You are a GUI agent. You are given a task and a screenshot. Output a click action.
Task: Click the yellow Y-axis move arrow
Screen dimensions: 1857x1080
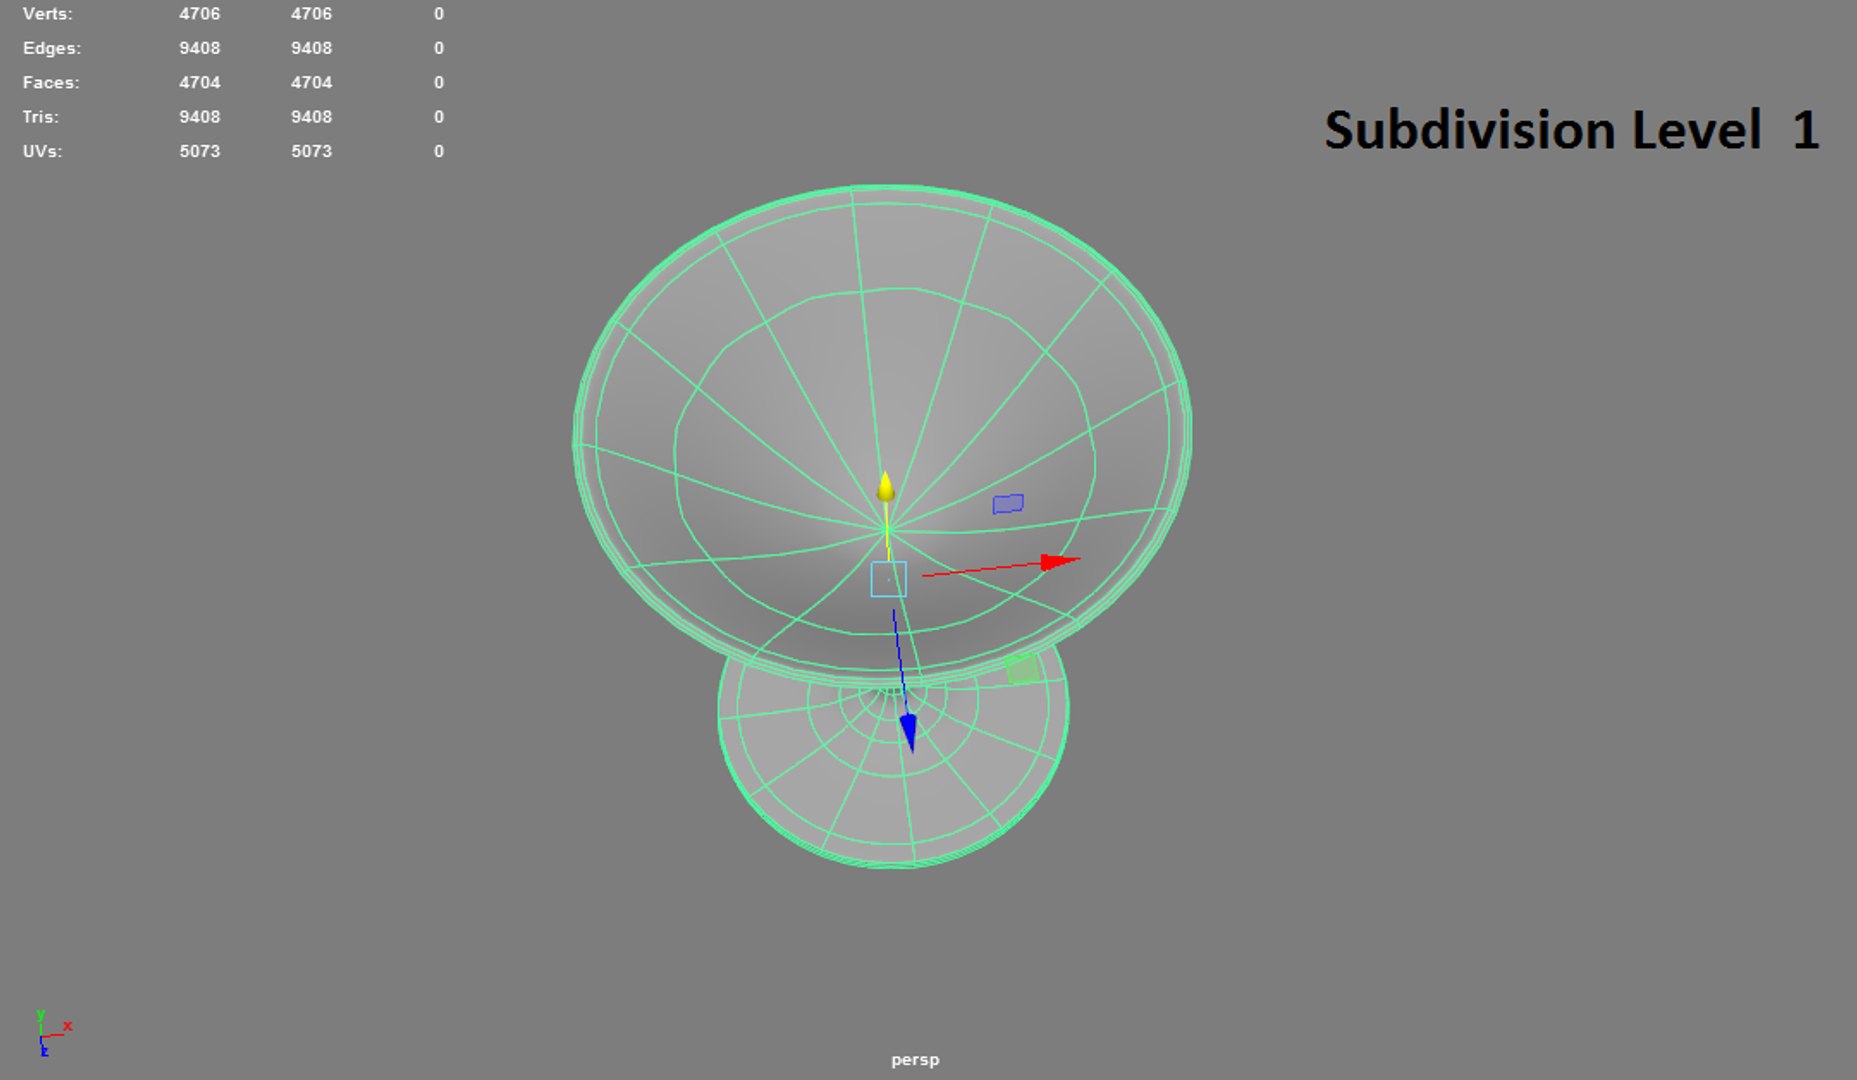886,488
